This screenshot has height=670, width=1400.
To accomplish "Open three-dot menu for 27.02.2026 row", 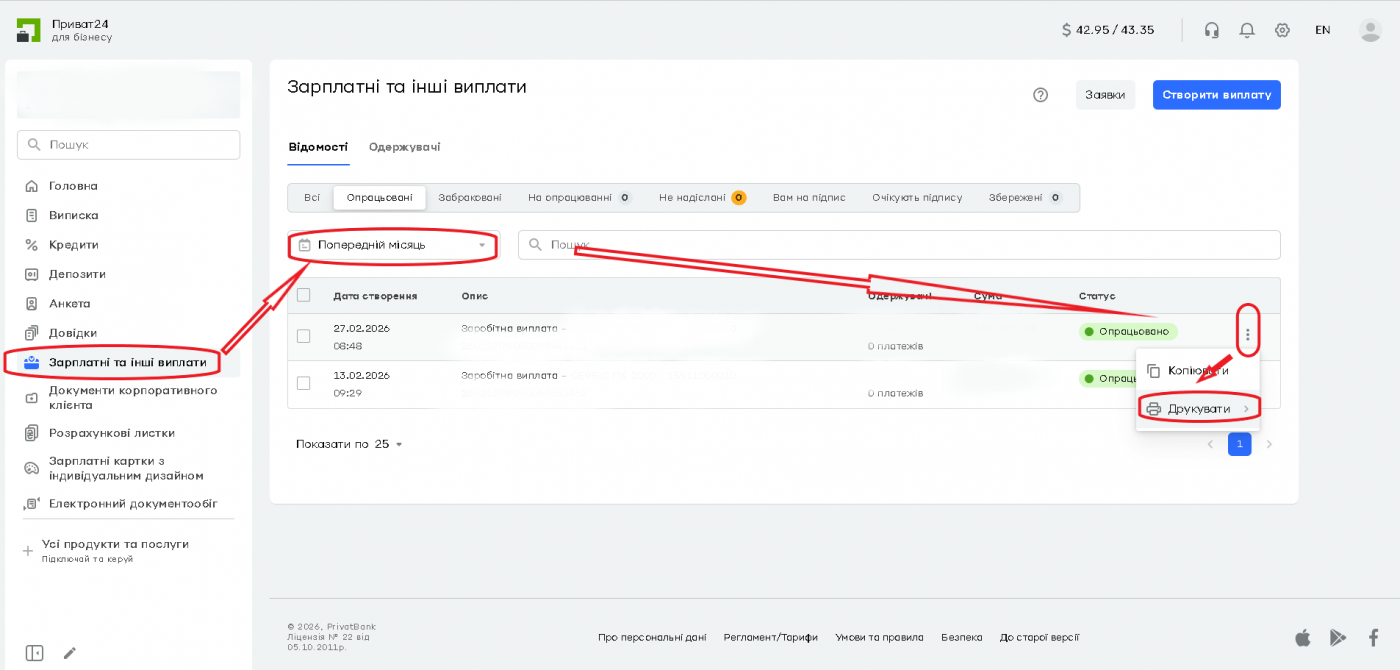I will (1247, 334).
